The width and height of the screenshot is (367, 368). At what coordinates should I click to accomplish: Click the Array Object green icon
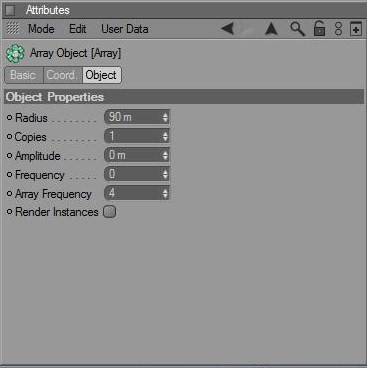click(x=15, y=53)
